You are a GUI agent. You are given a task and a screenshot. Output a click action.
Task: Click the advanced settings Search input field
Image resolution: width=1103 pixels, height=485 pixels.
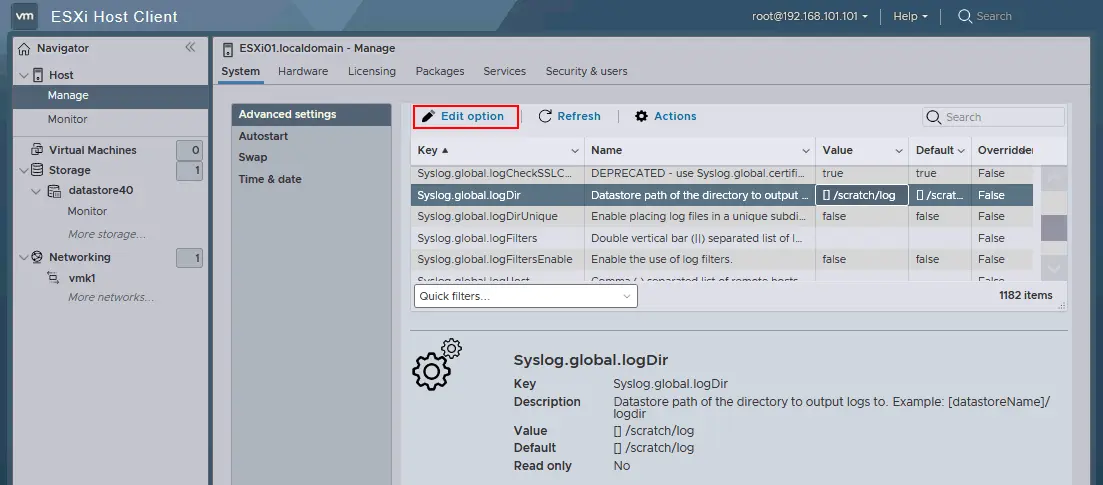[993, 117]
